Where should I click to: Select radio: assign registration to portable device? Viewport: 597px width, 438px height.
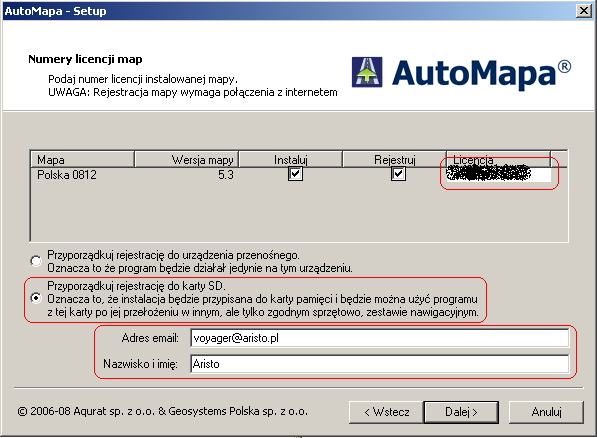tap(36, 261)
